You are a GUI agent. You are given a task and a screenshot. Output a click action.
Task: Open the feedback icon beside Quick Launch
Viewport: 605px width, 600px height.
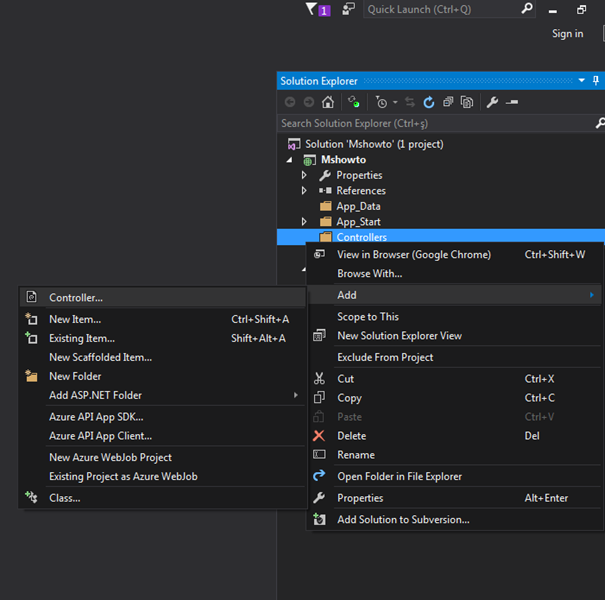[x=348, y=9]
